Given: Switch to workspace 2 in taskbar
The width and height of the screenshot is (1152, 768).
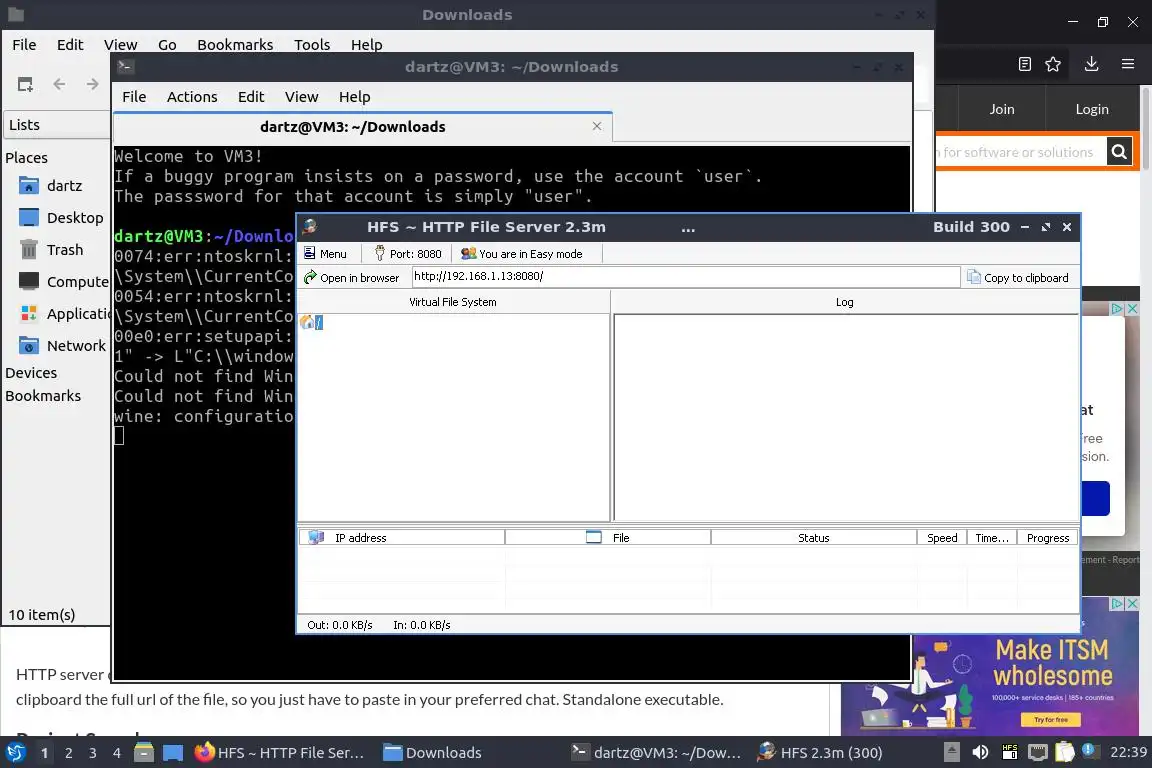Looking at the screenshot, I should 68,753.
